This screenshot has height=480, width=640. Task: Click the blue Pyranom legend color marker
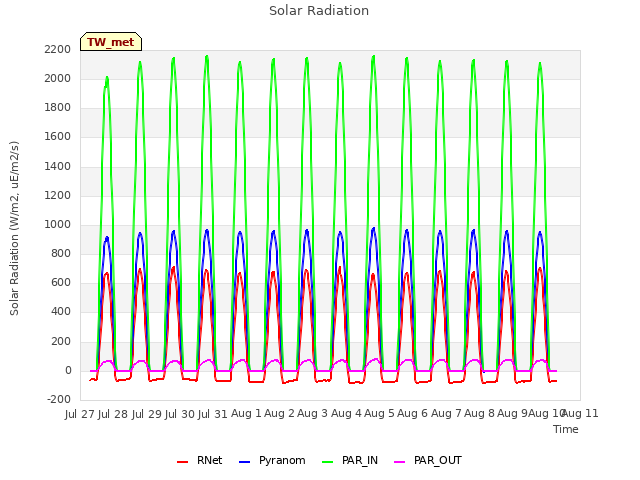tap(244, 462)
